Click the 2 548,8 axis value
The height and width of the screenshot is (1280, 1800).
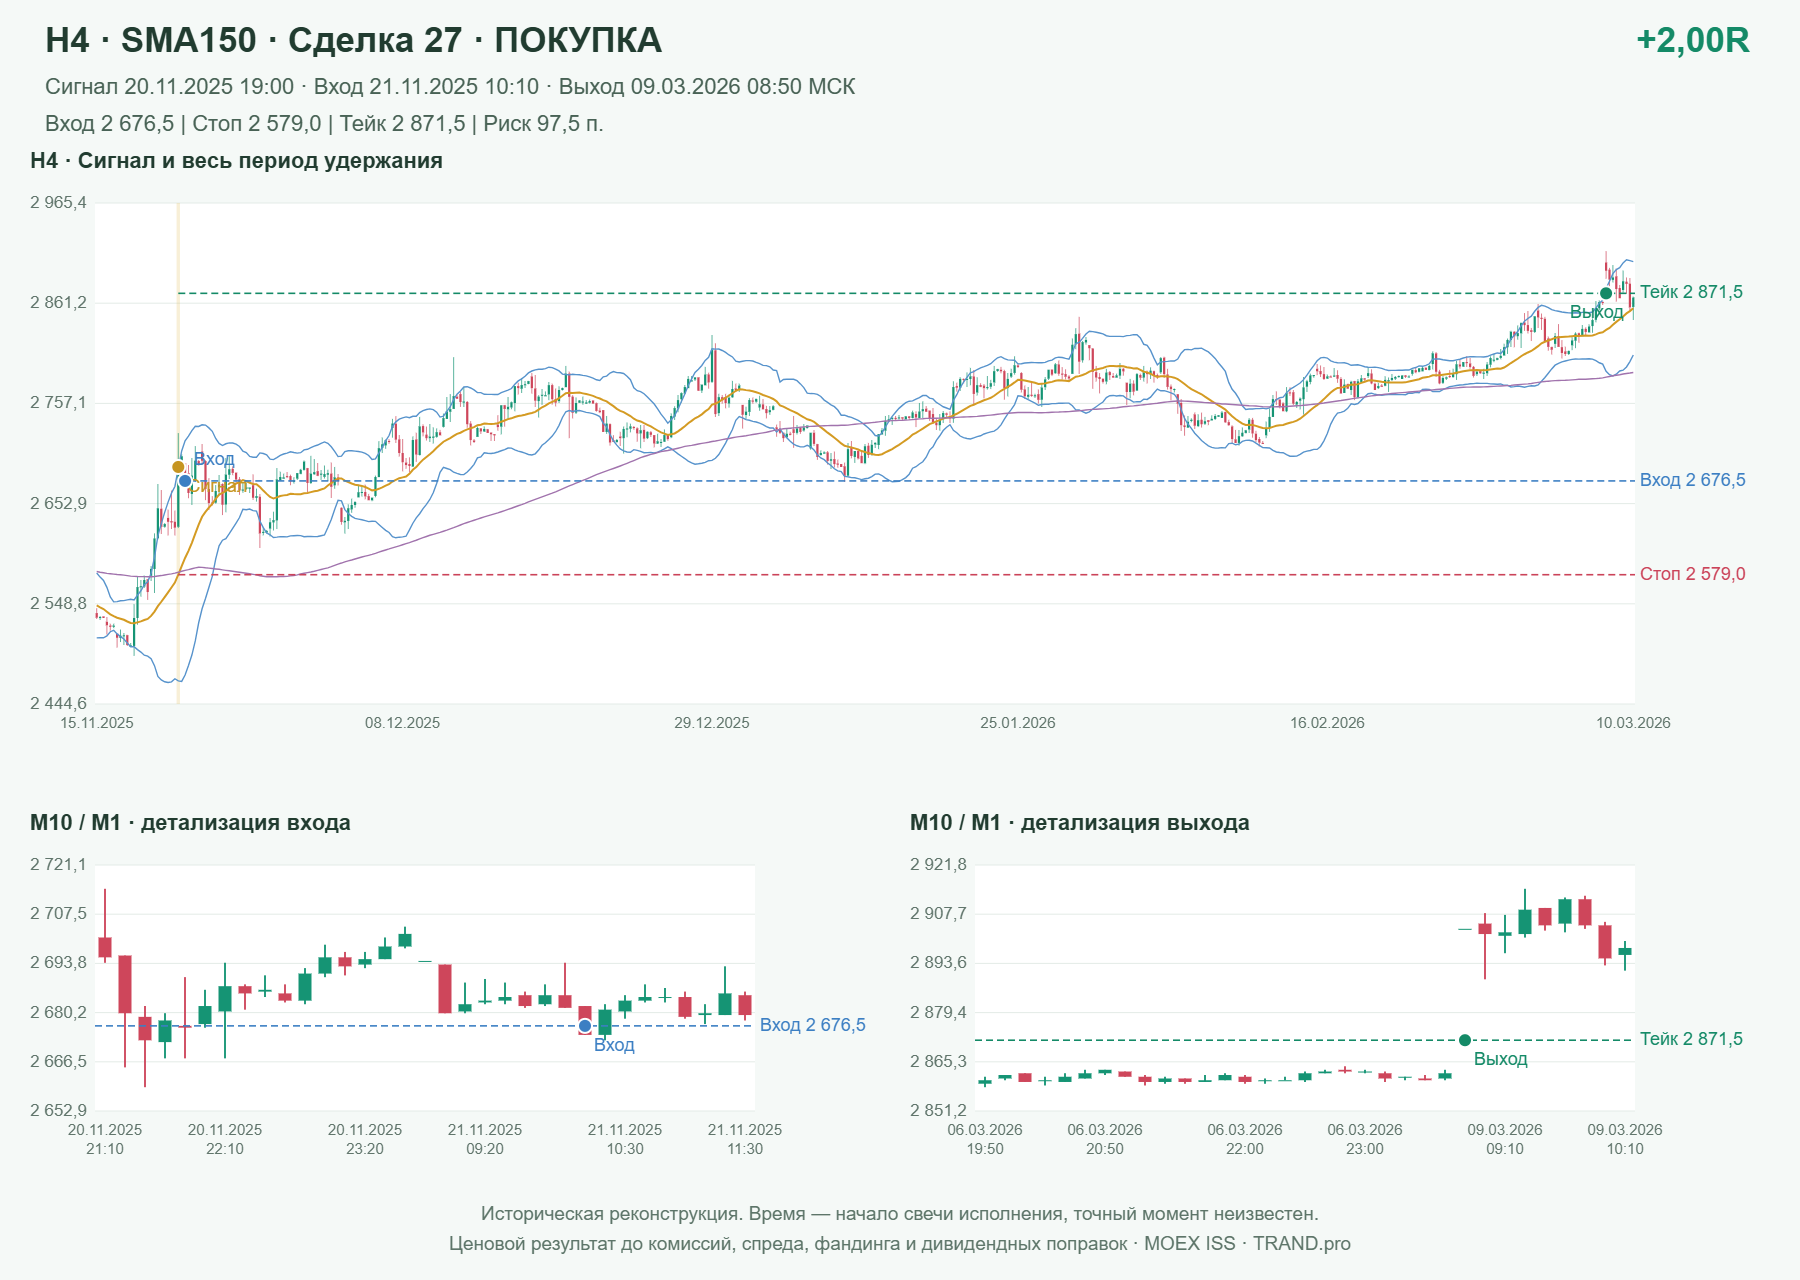coord(59,604)
